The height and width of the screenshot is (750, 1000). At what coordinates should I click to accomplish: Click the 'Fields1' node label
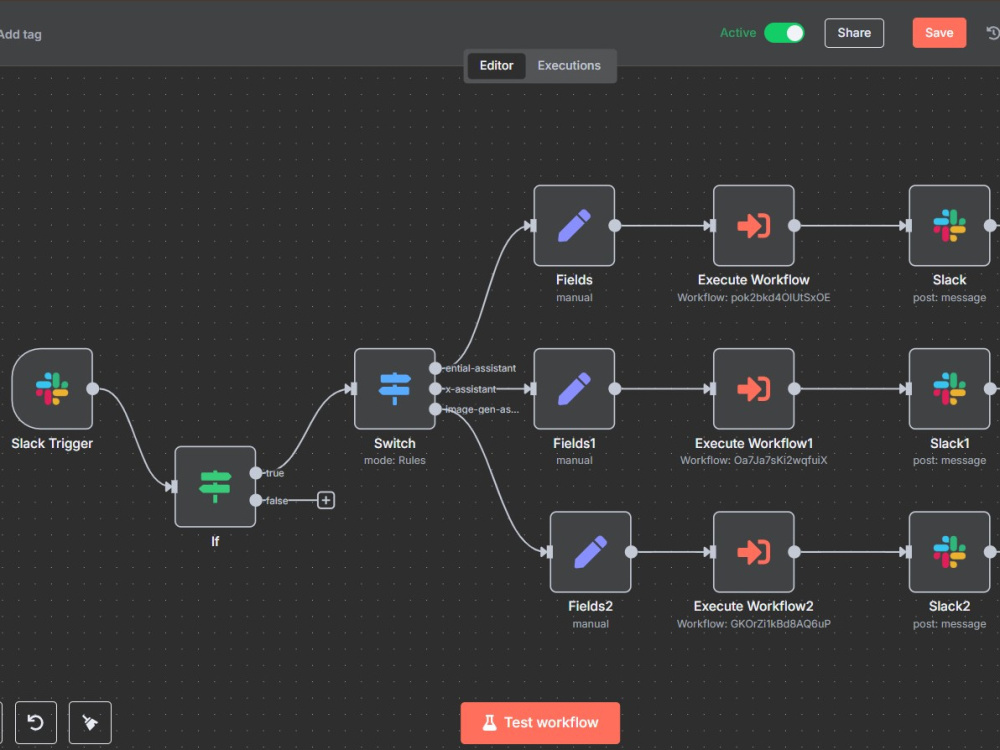(x=574, y=443)
